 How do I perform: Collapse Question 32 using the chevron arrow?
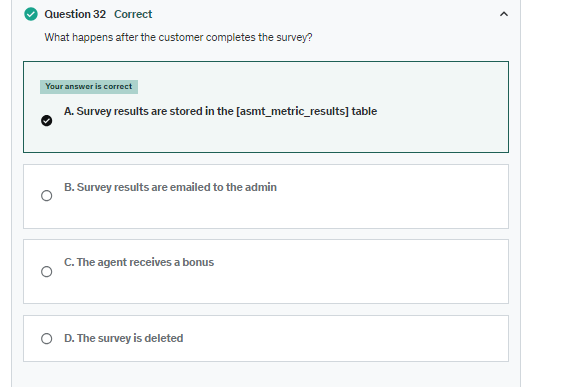coord(504,14)
